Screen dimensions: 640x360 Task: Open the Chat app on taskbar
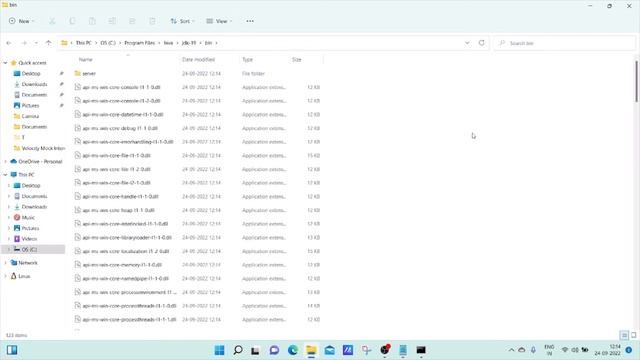click(x=274, y=350)
